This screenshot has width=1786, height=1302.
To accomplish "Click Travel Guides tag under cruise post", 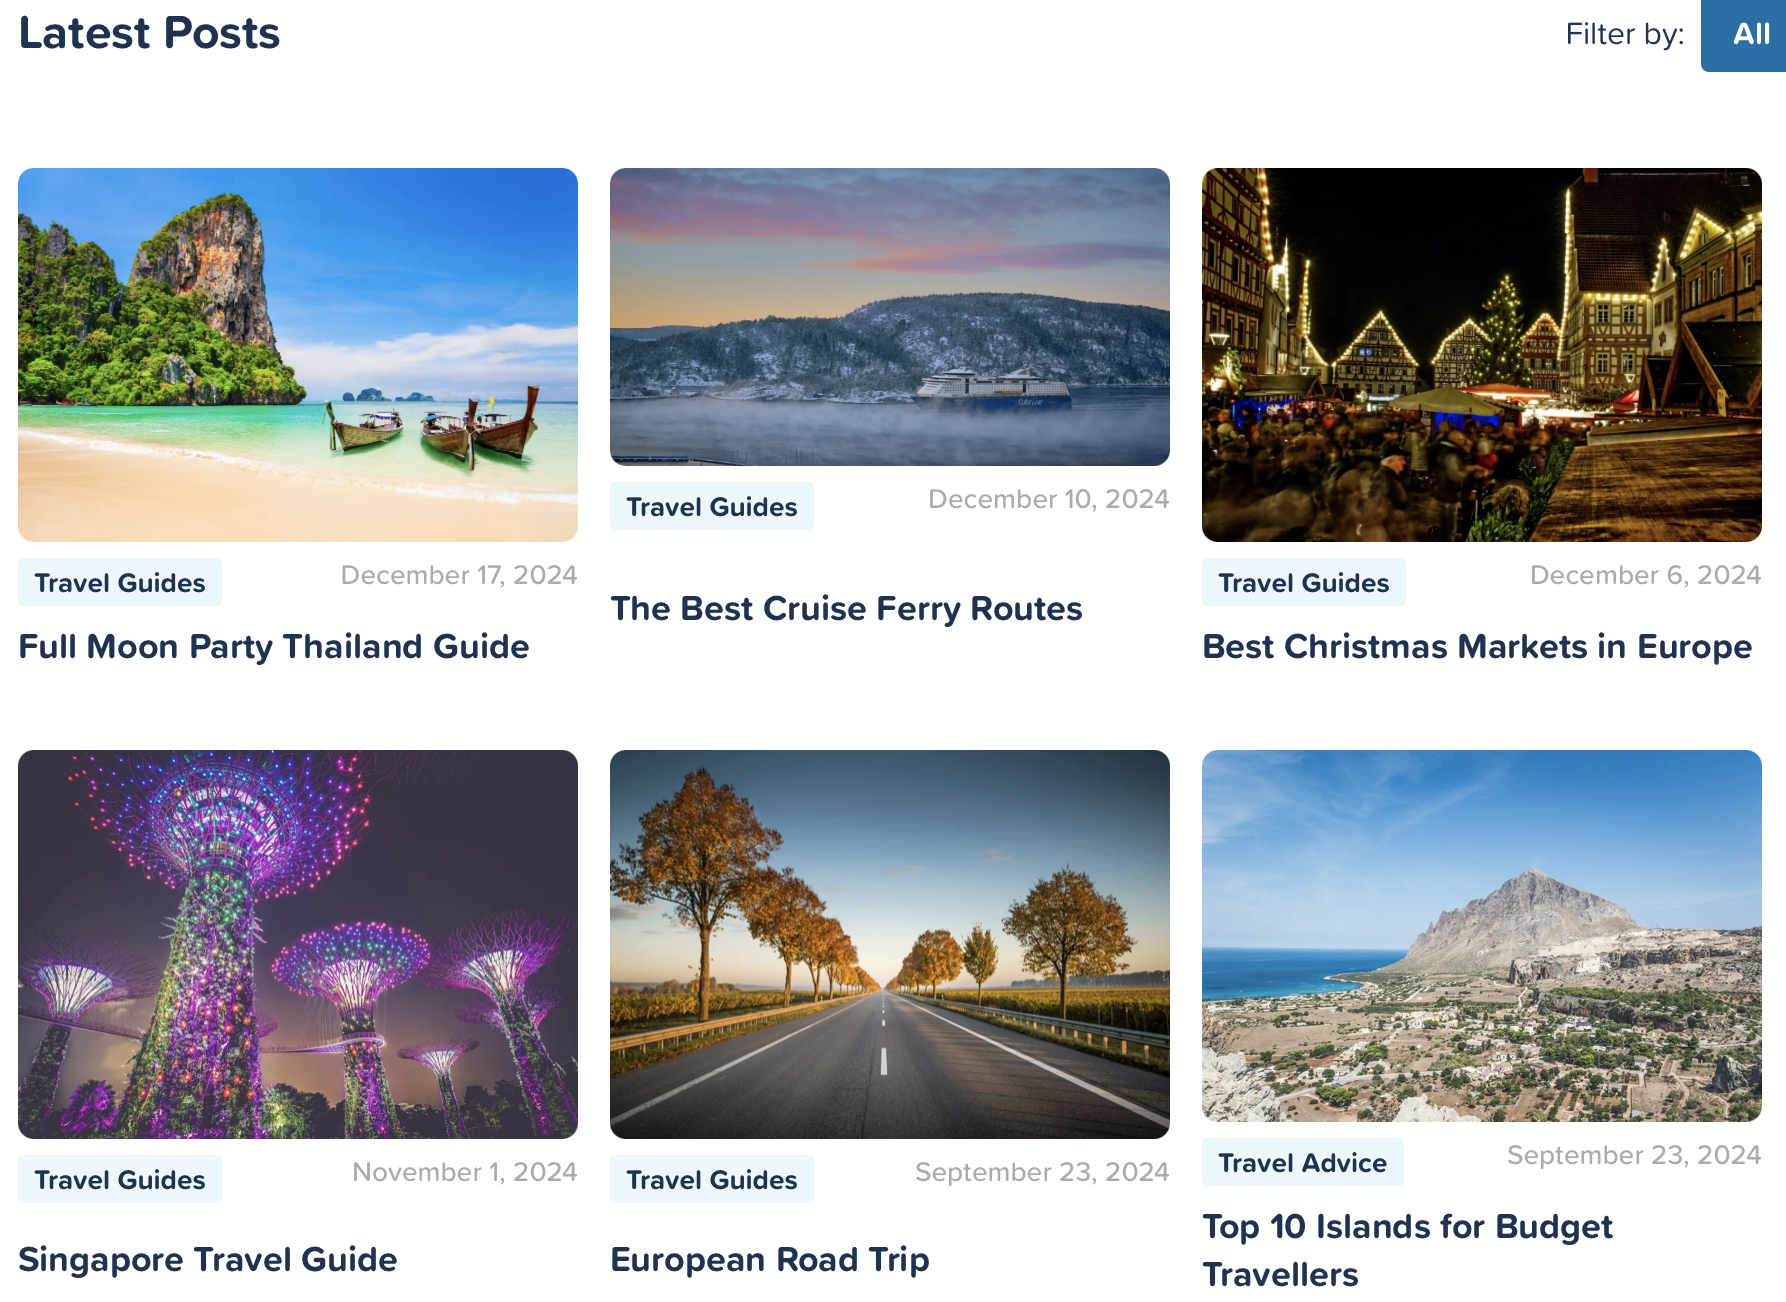I will tap(712, 507).
